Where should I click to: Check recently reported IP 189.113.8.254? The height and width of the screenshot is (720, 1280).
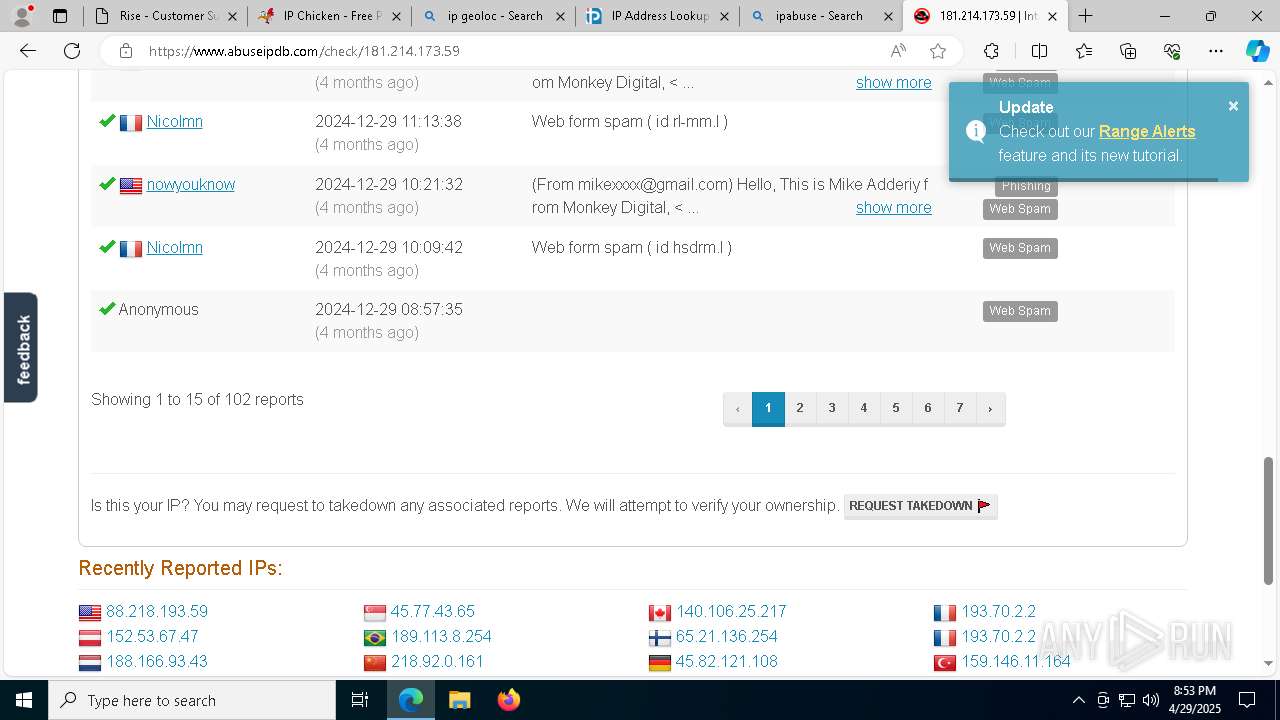(x=441, y=636)
